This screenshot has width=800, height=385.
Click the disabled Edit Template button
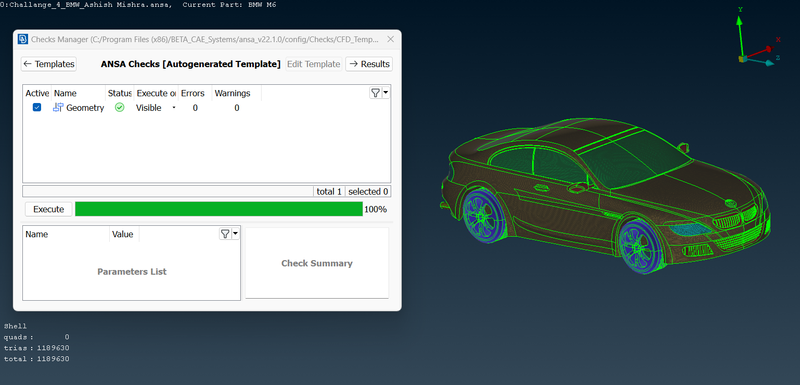click(313, 64)
